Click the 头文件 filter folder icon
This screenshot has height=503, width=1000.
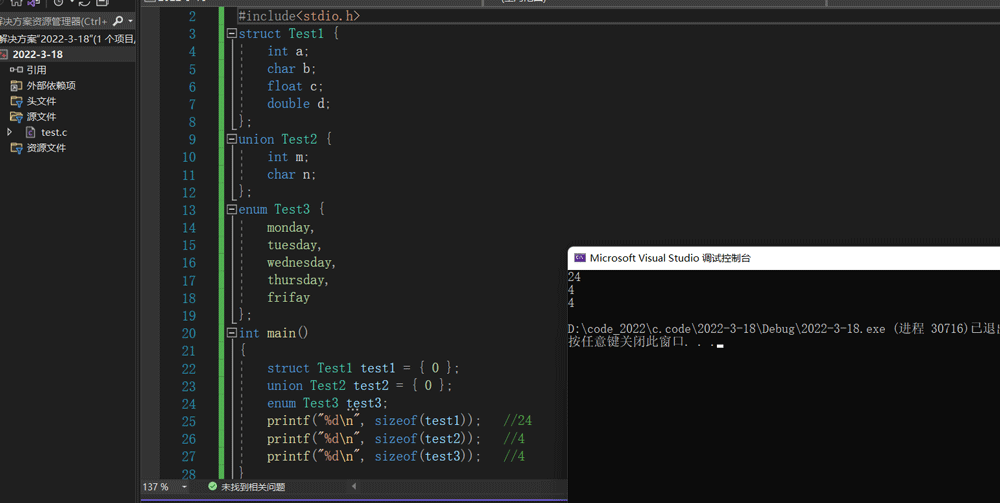click(17, 101)
